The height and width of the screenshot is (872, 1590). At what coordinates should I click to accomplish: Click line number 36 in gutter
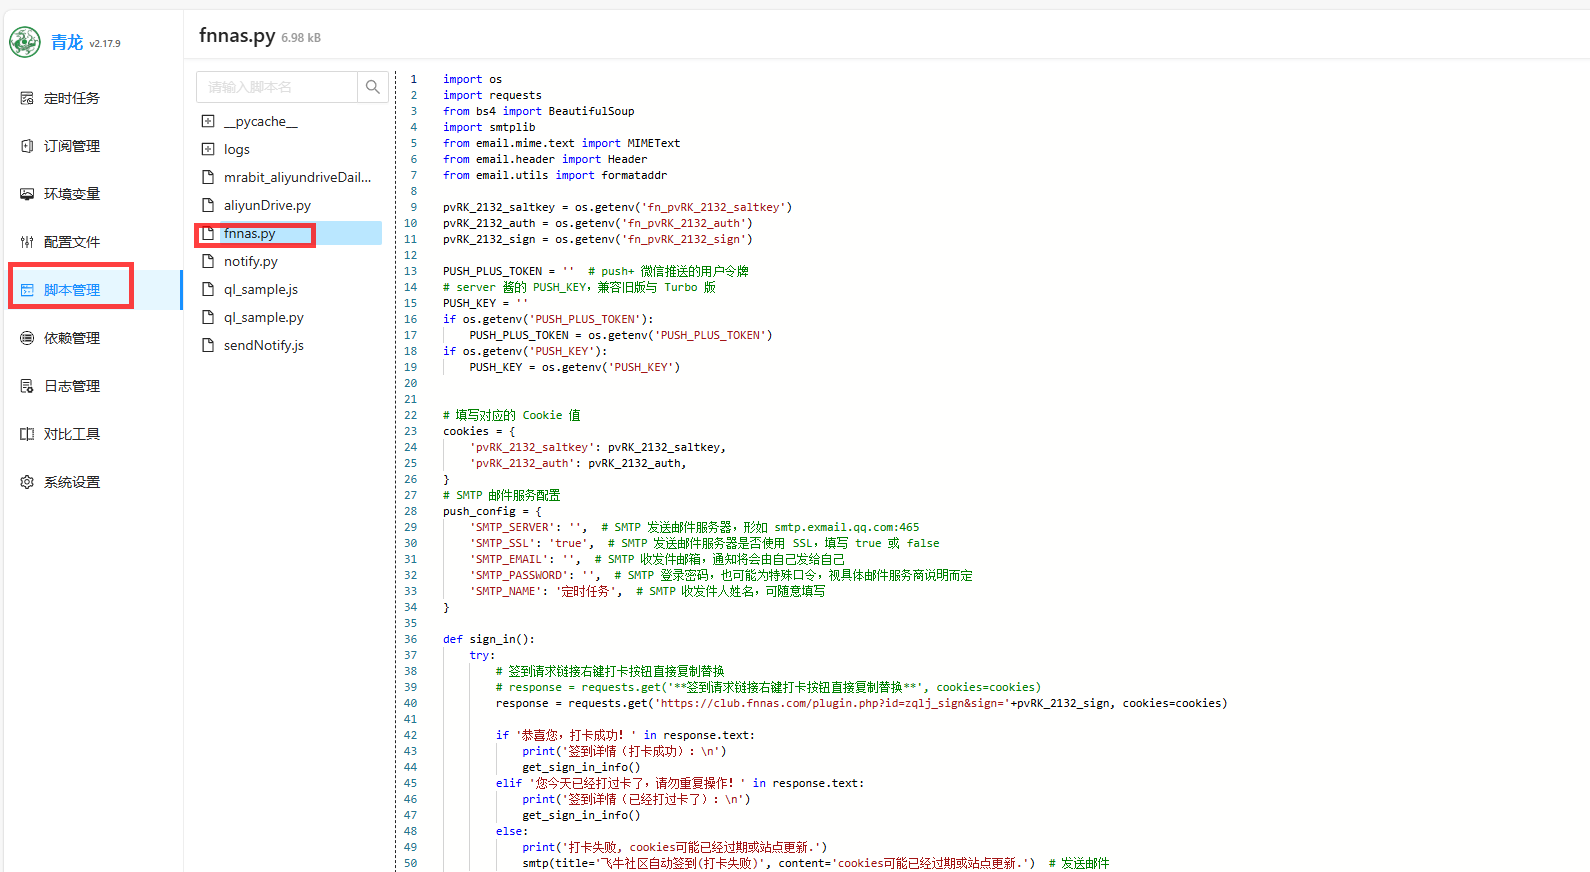click(411, 639)
